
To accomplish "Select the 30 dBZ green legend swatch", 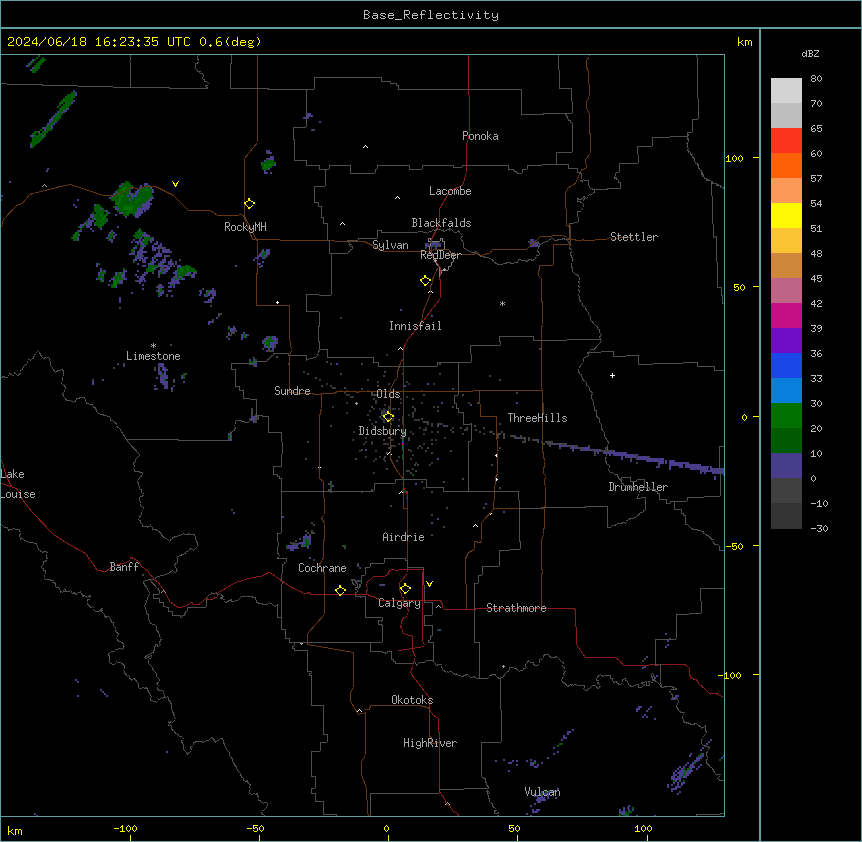I will click(786, 416).
